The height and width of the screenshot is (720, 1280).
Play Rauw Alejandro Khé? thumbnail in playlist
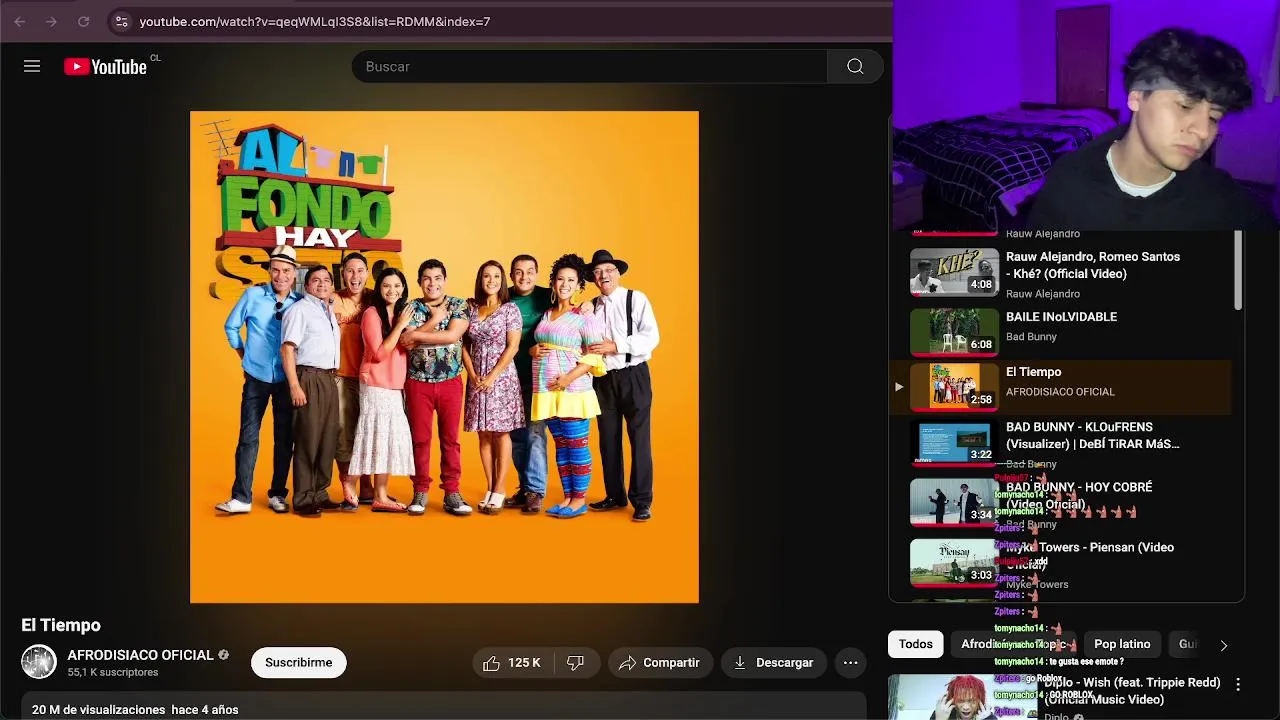pos(954,272)
